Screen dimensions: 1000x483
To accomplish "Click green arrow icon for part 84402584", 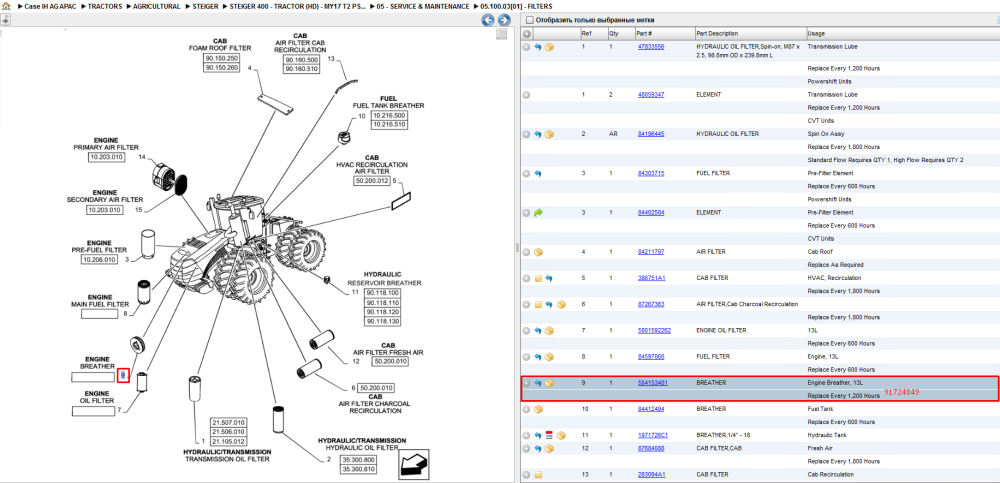I will click(538, 212).
